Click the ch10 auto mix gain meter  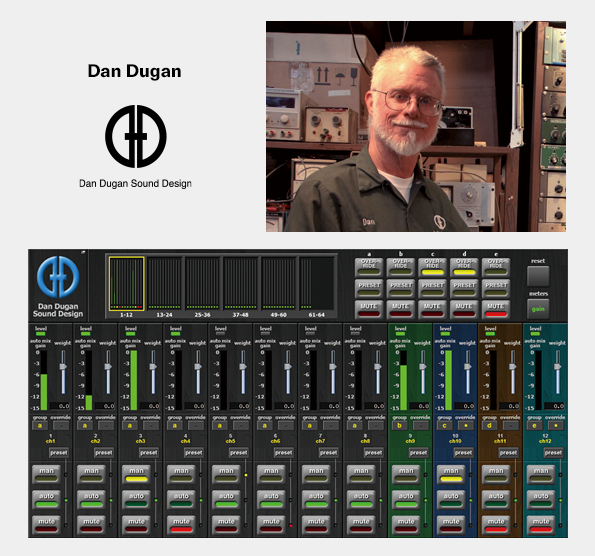448,380
